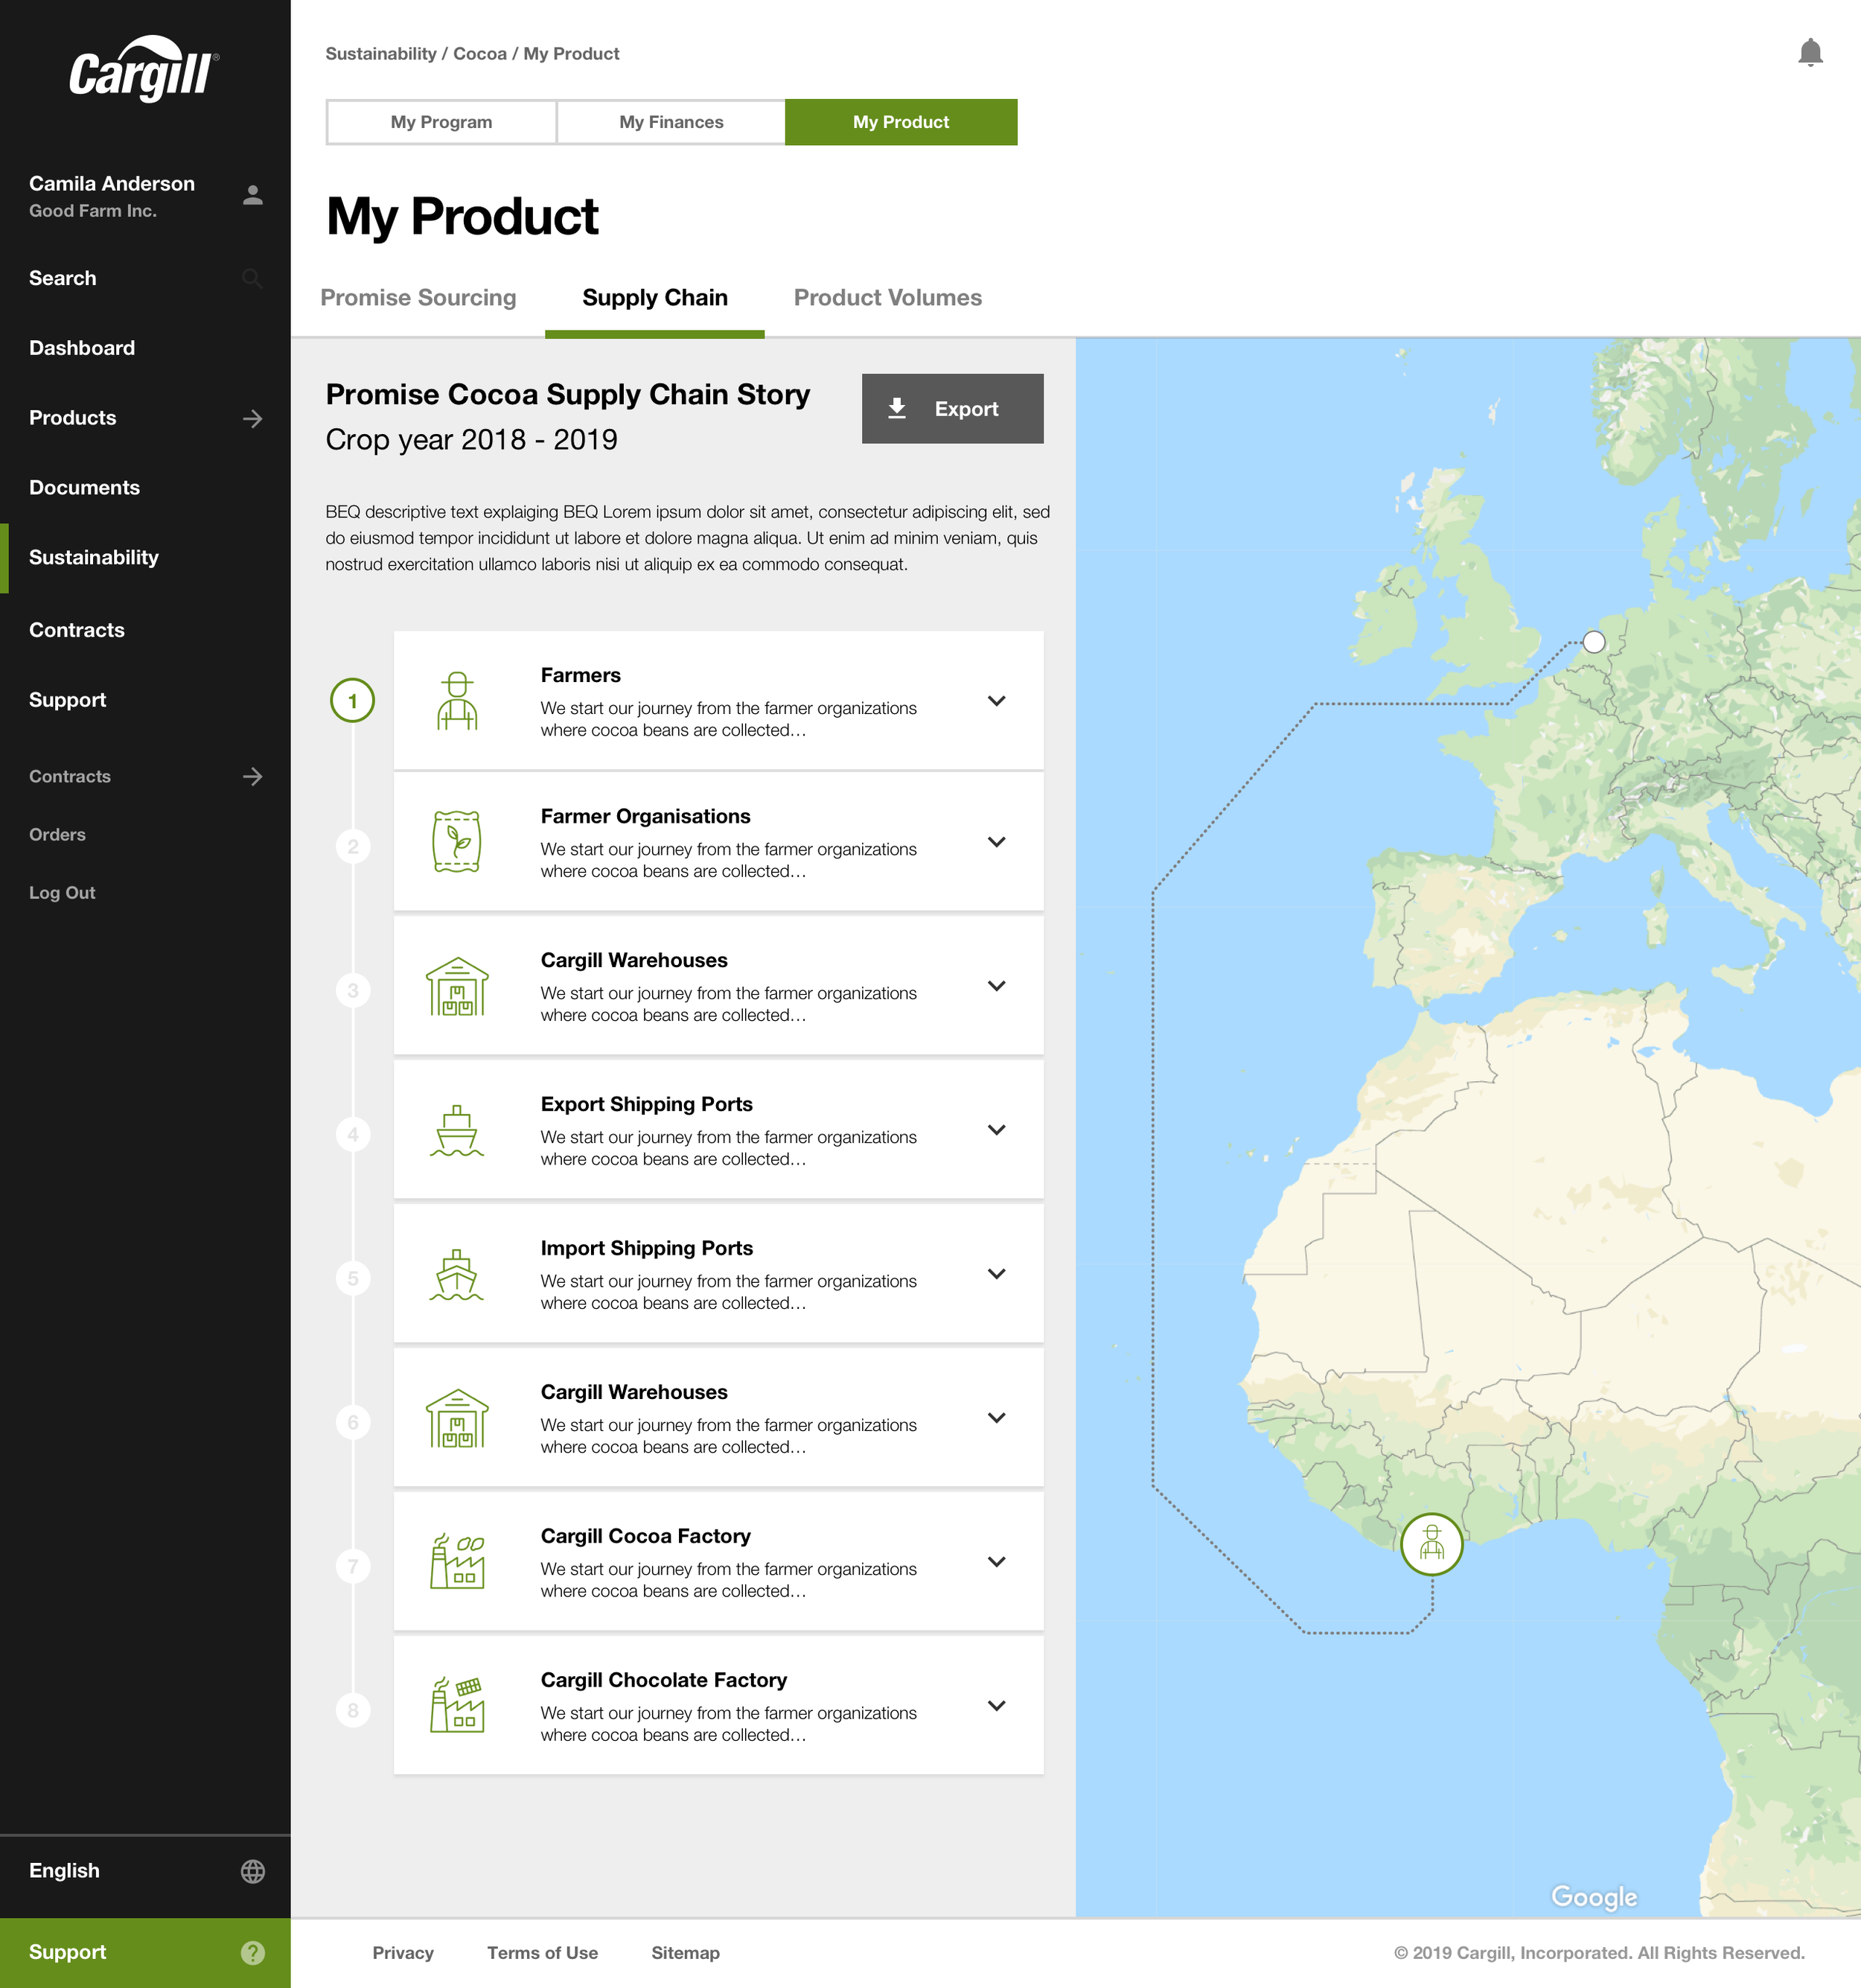Viewport: 1861px width, 1988px height.
Task: Click the Cargill Chocolate Factory title
Action: 664,1680
